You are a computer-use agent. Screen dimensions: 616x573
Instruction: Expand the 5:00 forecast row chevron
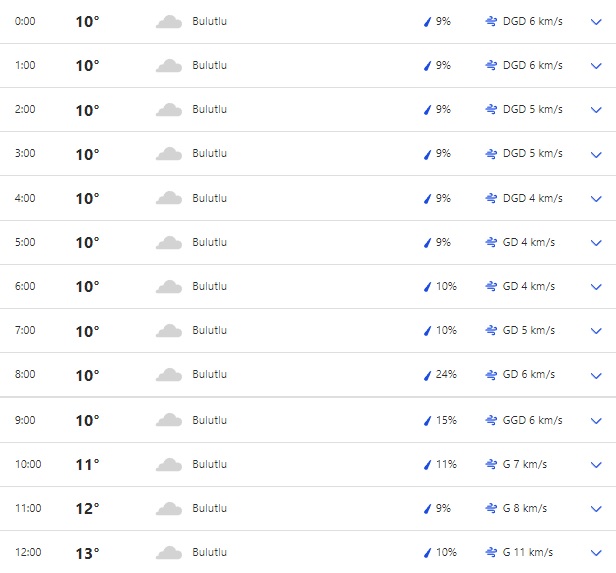click(597, 242)
